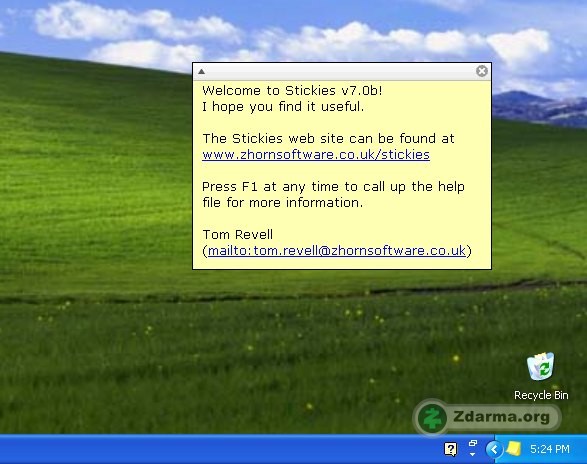Click the language bar help question icon
This screenshot has height=464, width=587.
pyautogui.click(x=451, y=449)
